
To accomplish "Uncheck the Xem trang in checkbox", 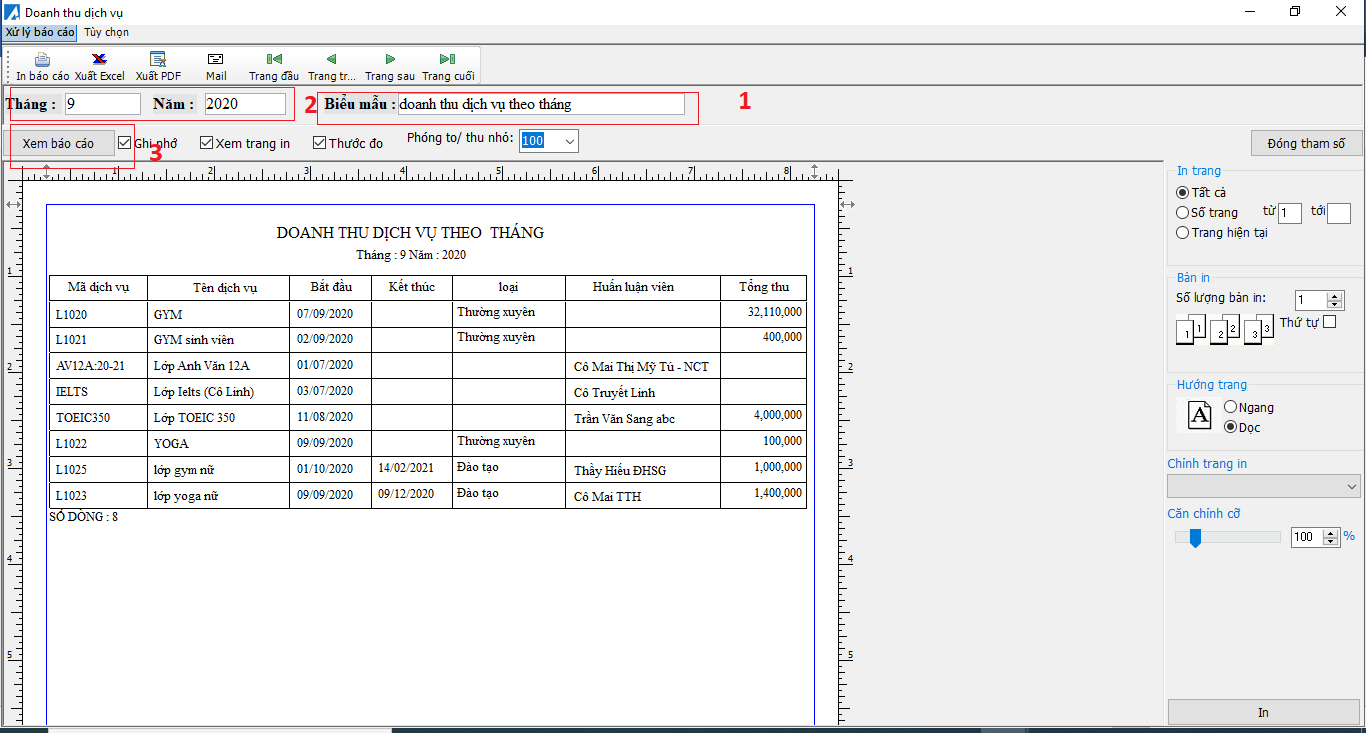I will (x=207, y=143).
